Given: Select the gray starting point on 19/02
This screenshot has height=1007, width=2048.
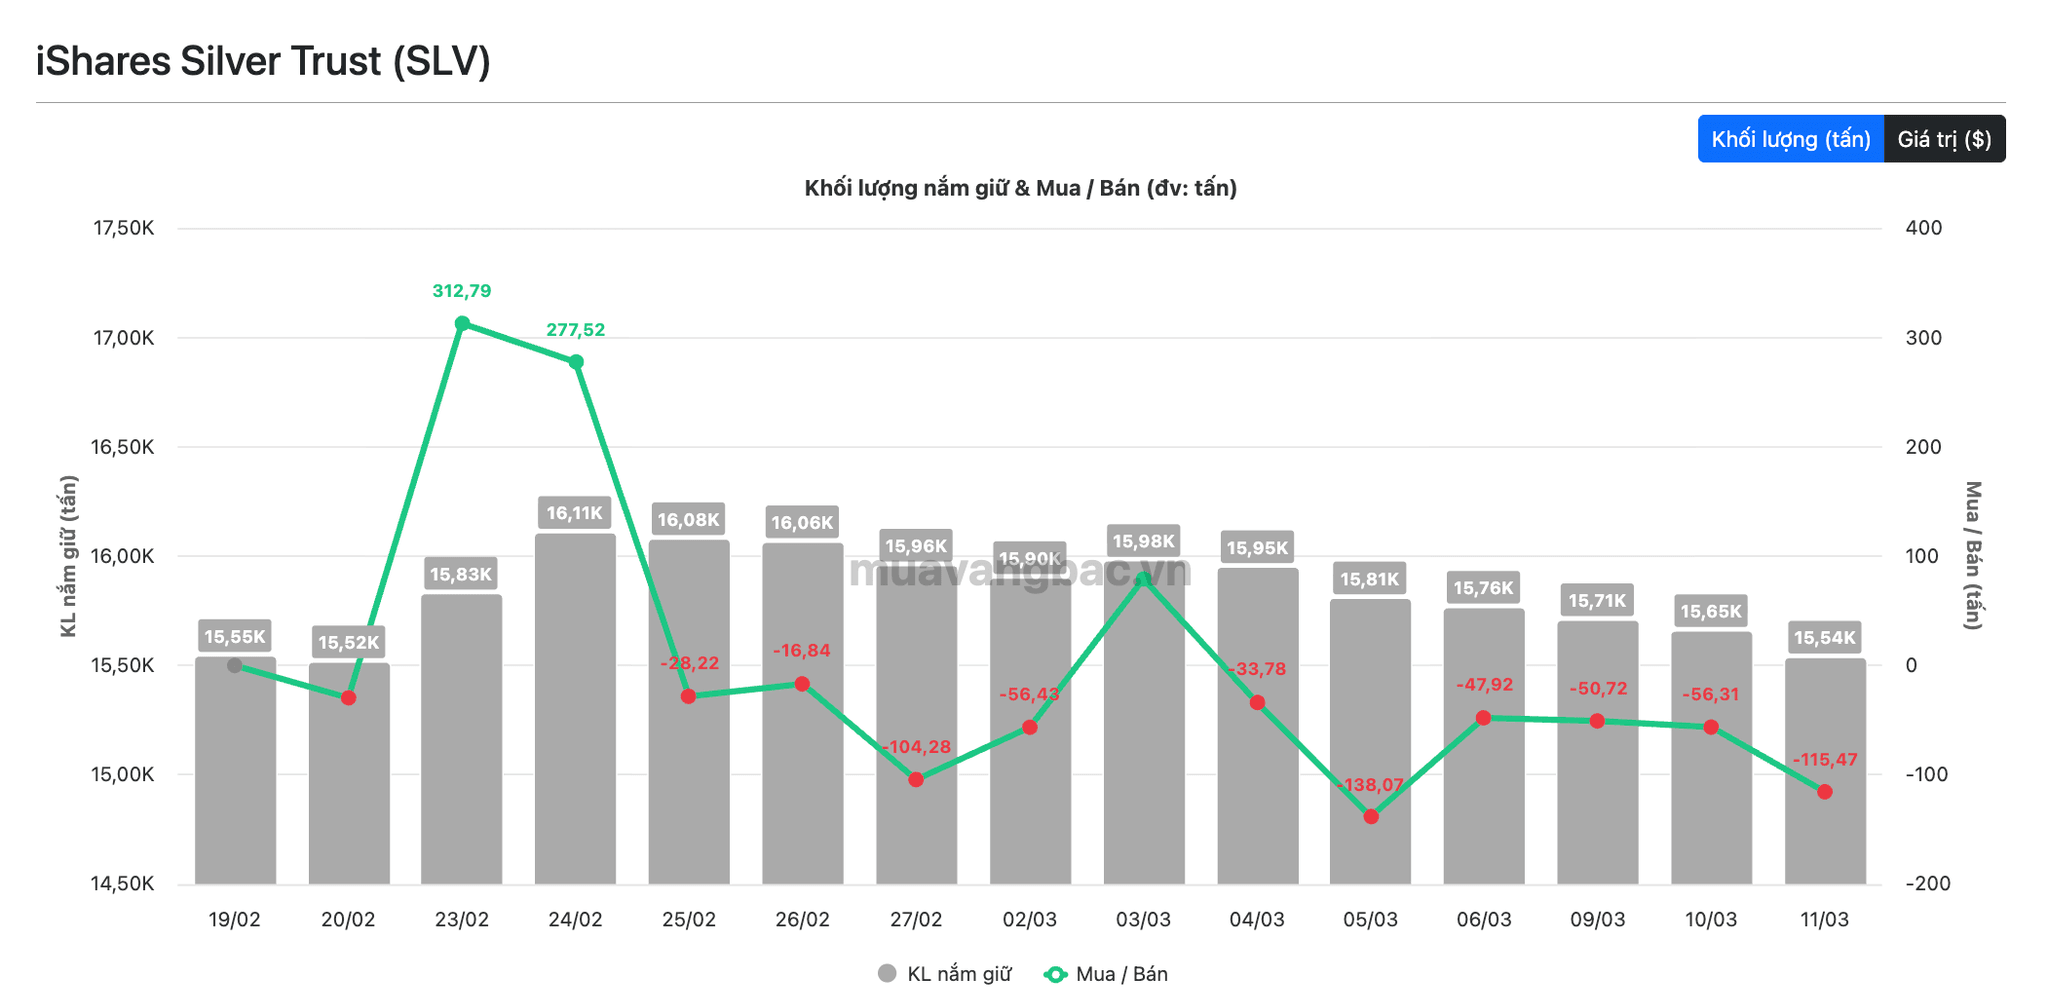Looking at the screenshot, I should [x=235, y=666].
